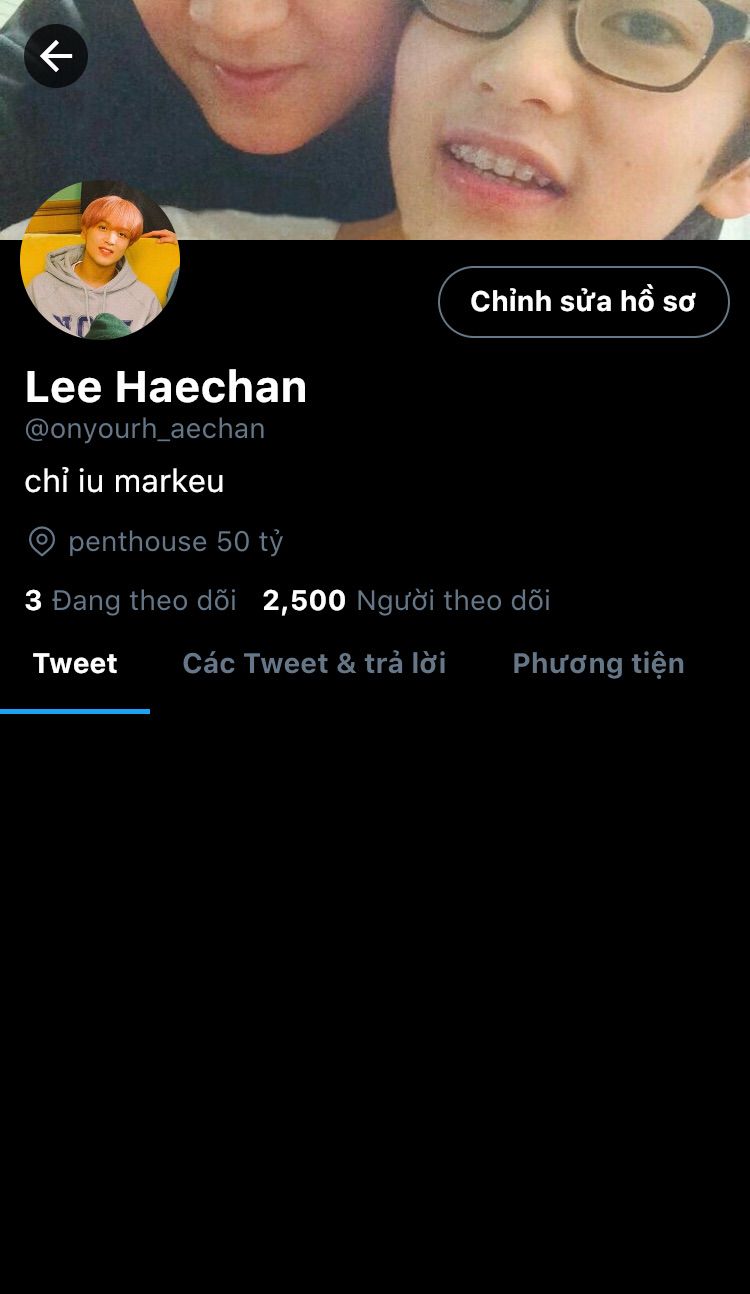
Task: Click the following count number 3
Action: pyautogui.click(x=33, y=601)
